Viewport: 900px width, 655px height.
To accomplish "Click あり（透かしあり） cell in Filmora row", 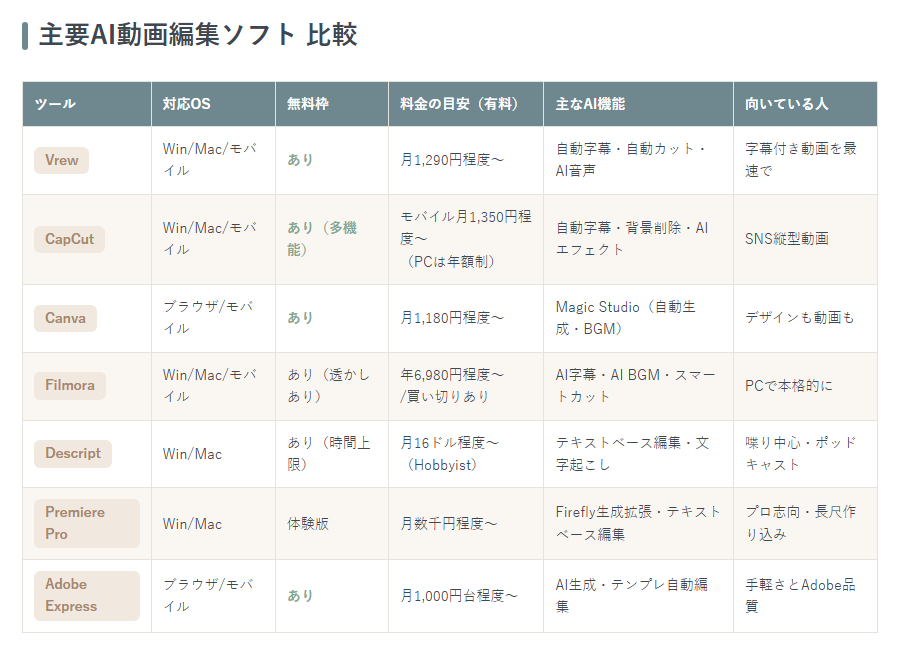I will pyautogui.click(x=332, y=386).
